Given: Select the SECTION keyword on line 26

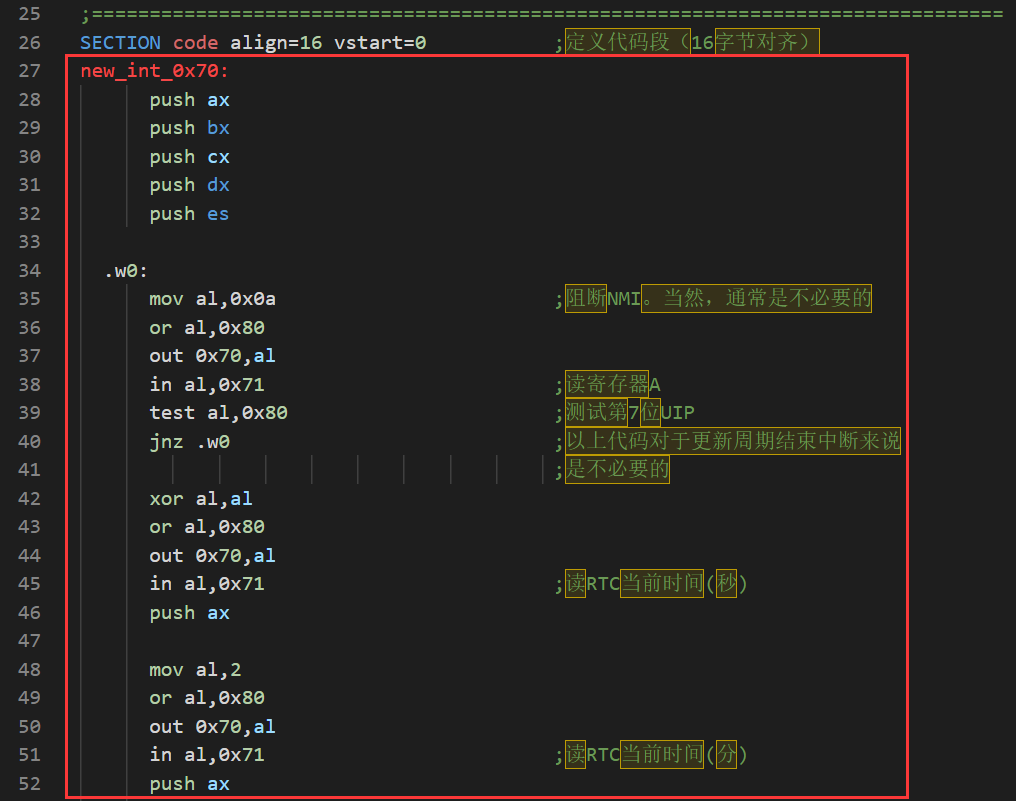Looking at the screenshot, I should click(x=120, y=42).
